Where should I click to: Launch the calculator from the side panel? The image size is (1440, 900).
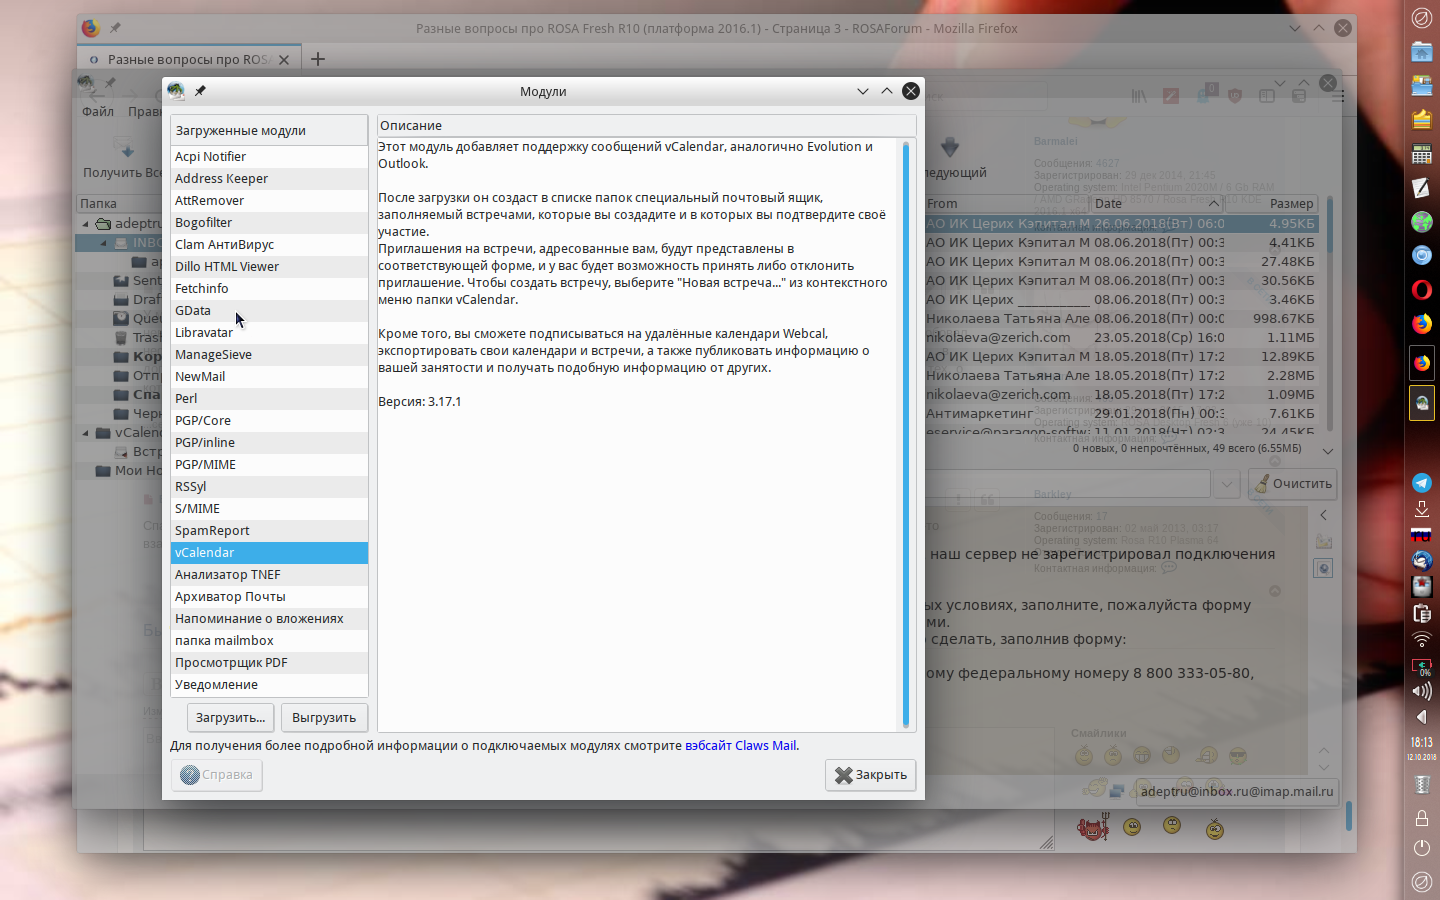coord(1421,154)
